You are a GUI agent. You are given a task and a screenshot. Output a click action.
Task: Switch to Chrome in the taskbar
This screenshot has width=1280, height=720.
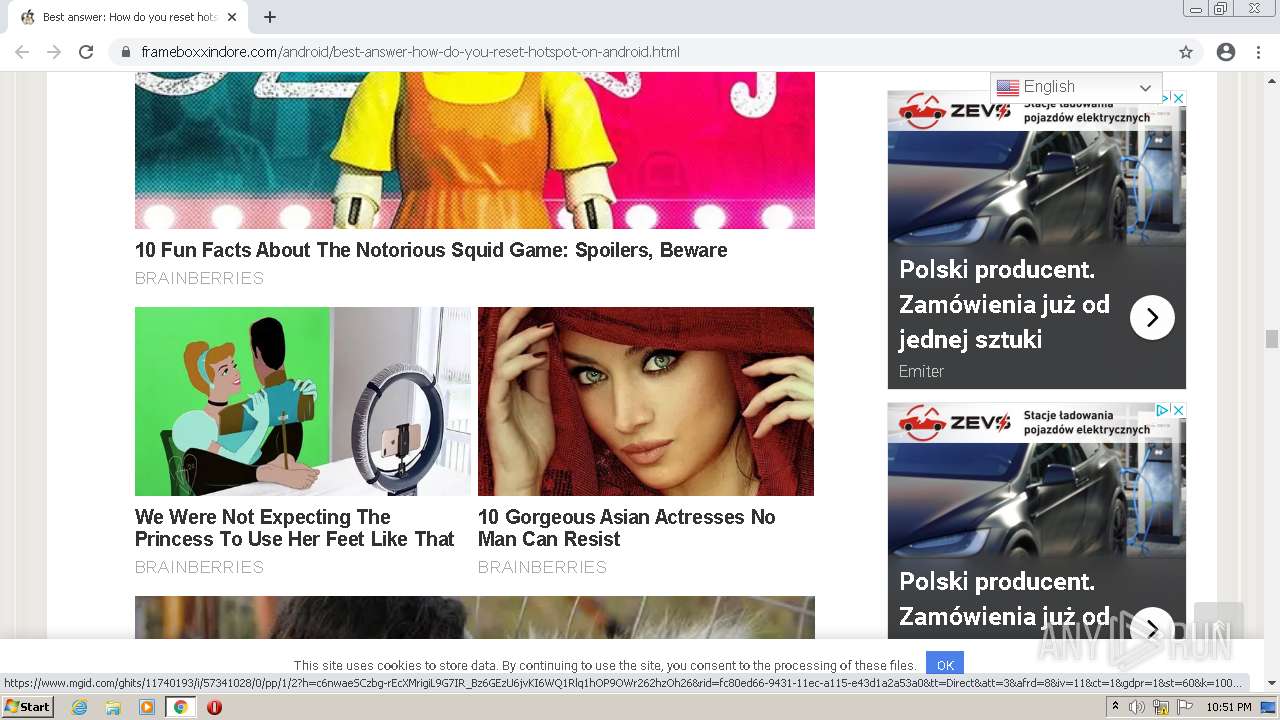click(180, 707)
